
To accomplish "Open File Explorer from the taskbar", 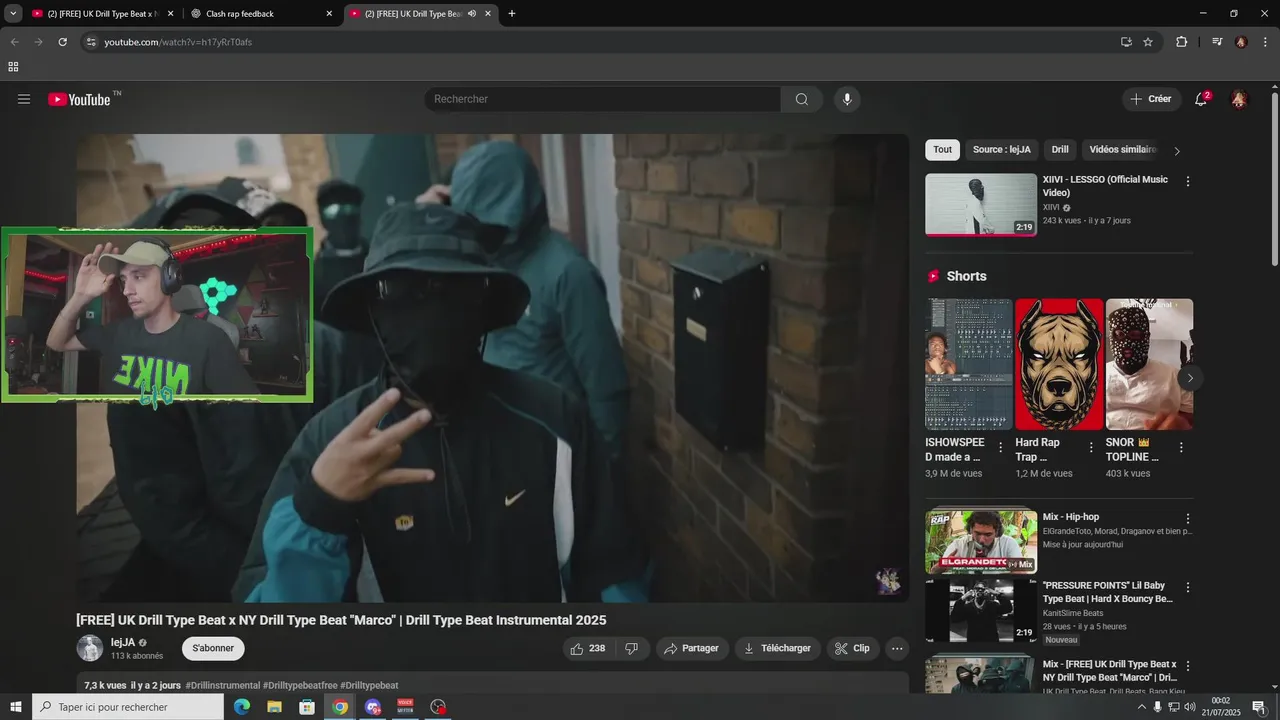I will click(x=274, y=707).
